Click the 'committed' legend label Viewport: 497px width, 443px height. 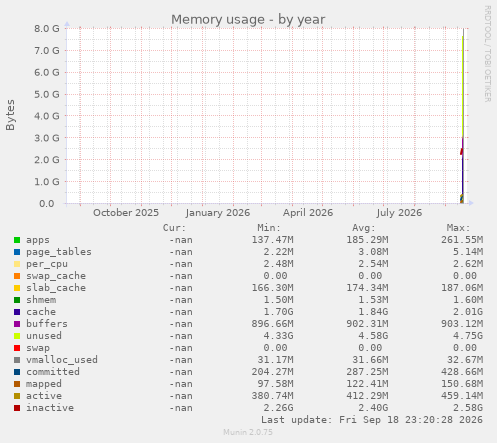click(x=53, y=372)
